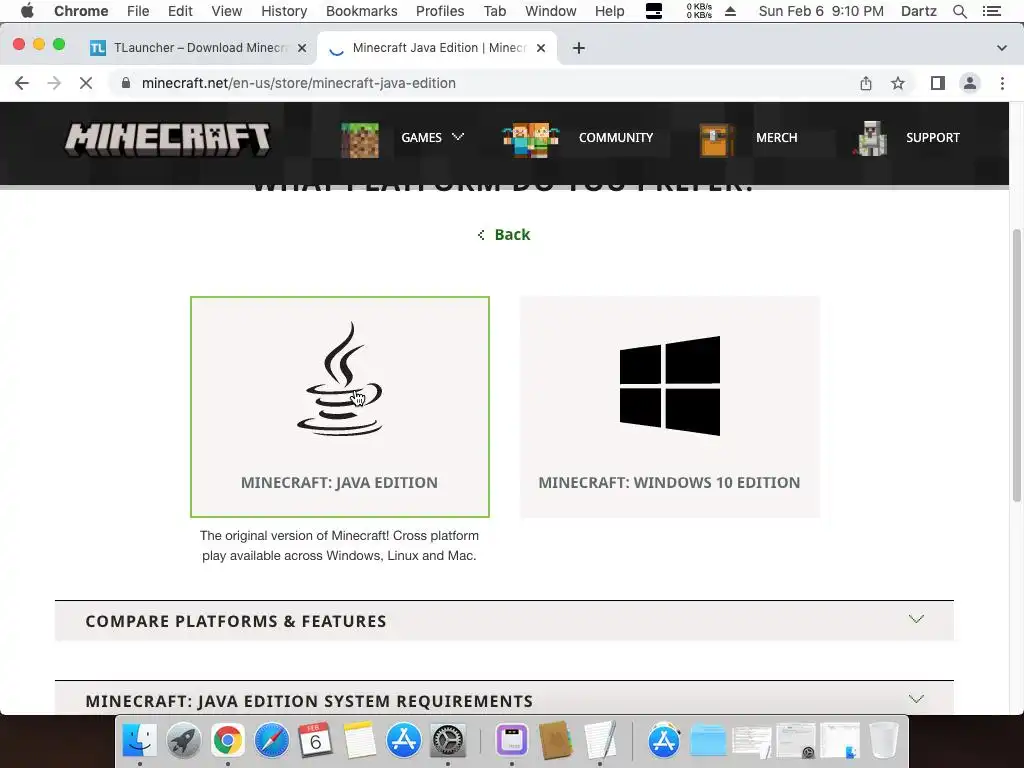Open the Bookmarks menu
Image resolution: width=1024 pixels, height=768 pixels.
362,11
